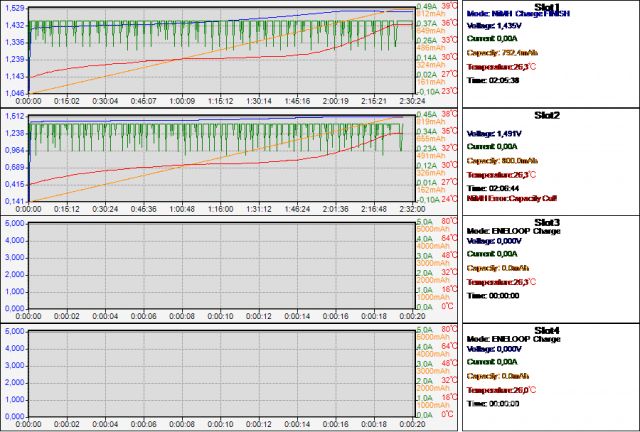This screenshot has width=640, height=432.
Task: Click Slot4 'Mode: ENELOOP Charge' text
Action: tap(513, 339)
